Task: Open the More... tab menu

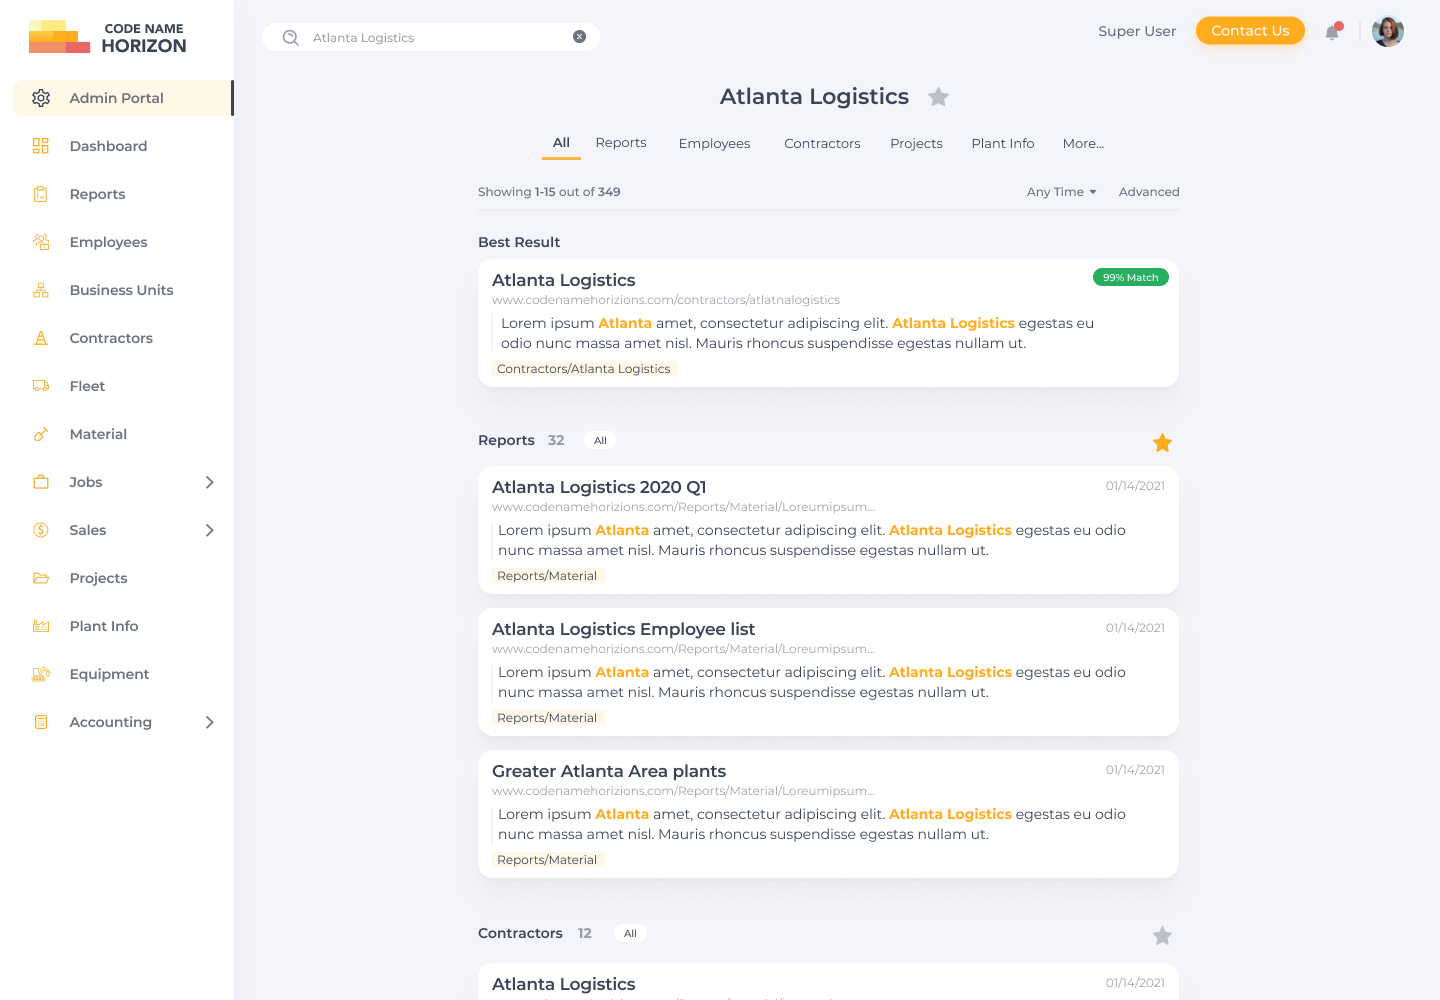Action: [1083, 144]
